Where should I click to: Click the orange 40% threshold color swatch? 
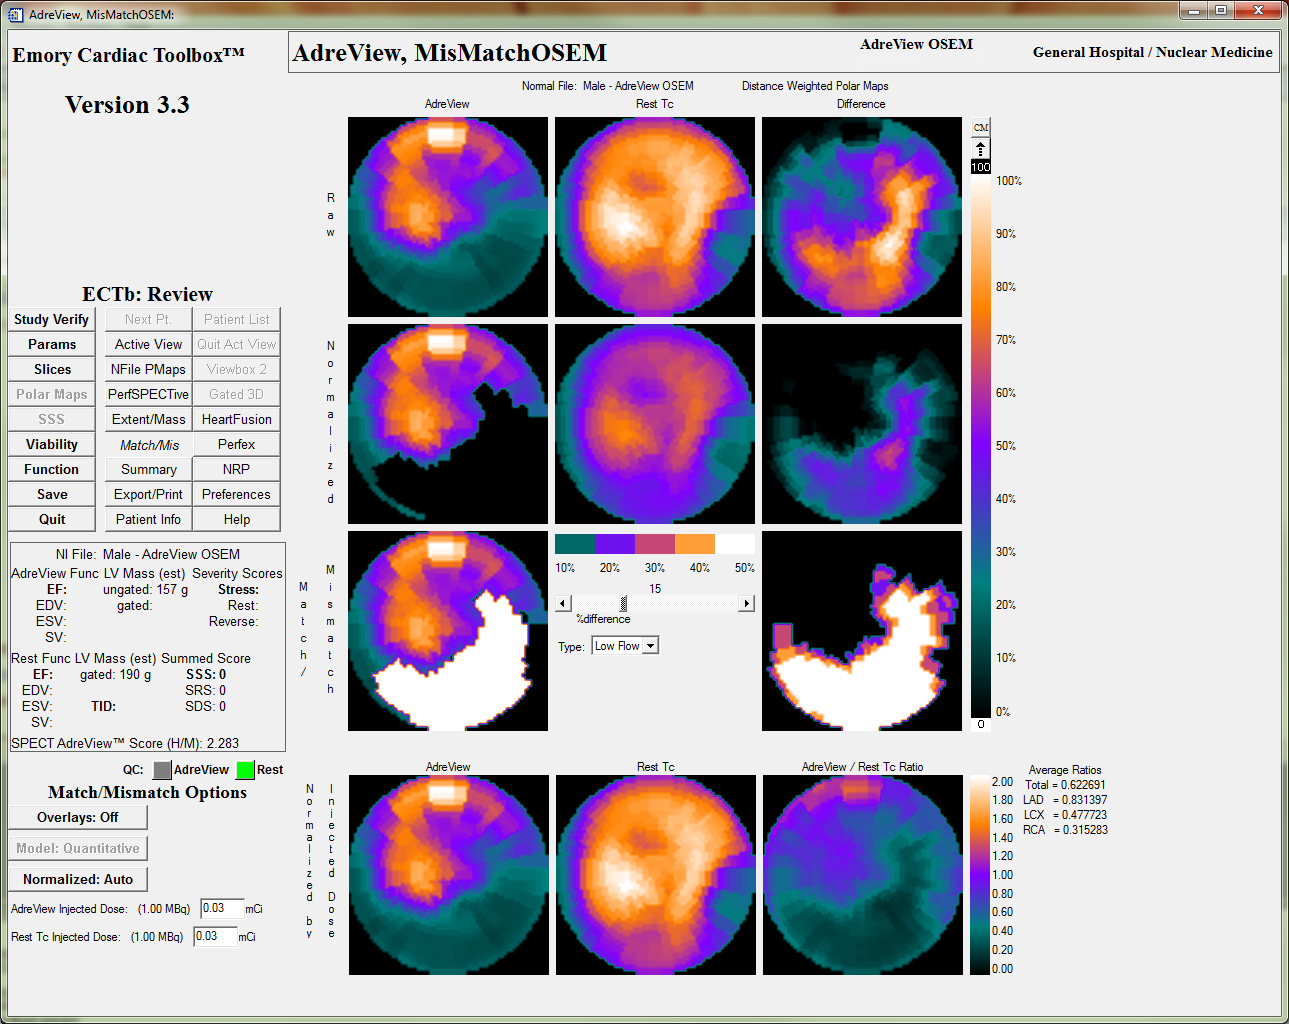(695, 543)
